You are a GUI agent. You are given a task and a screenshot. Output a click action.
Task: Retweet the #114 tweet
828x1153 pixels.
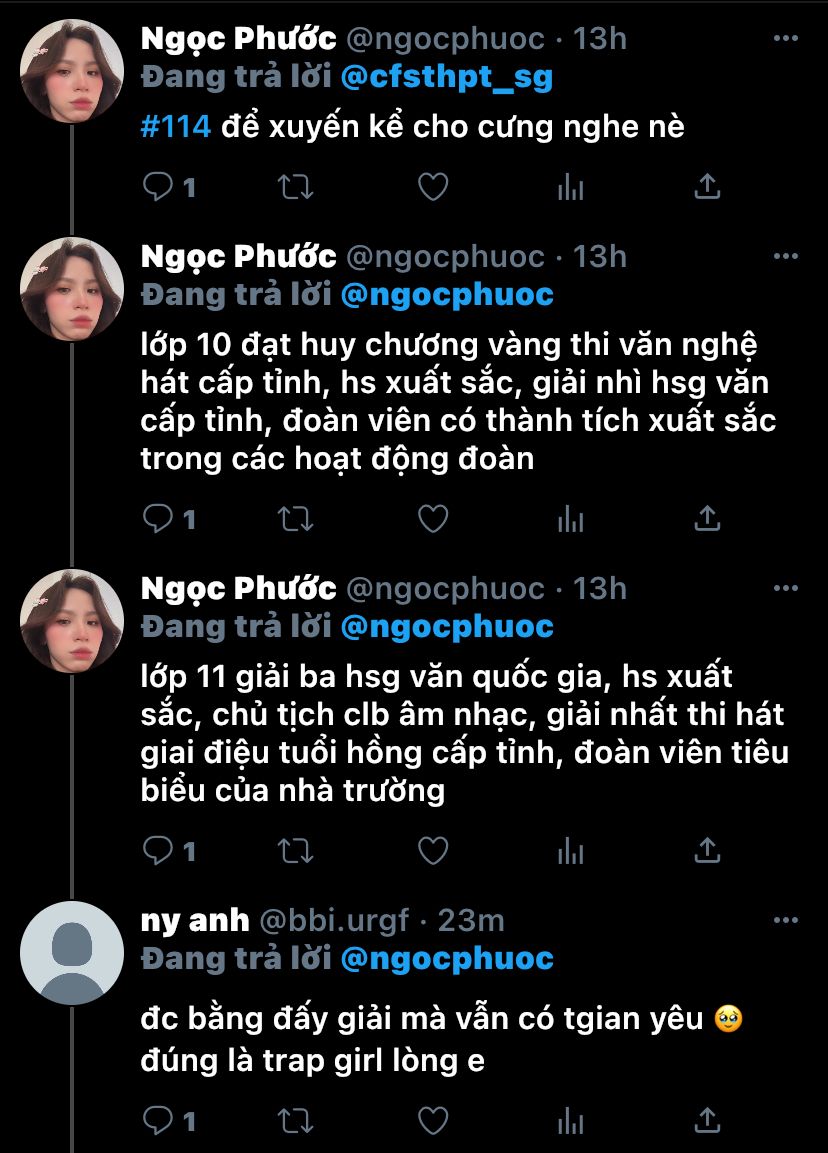(x=295, y=187)
